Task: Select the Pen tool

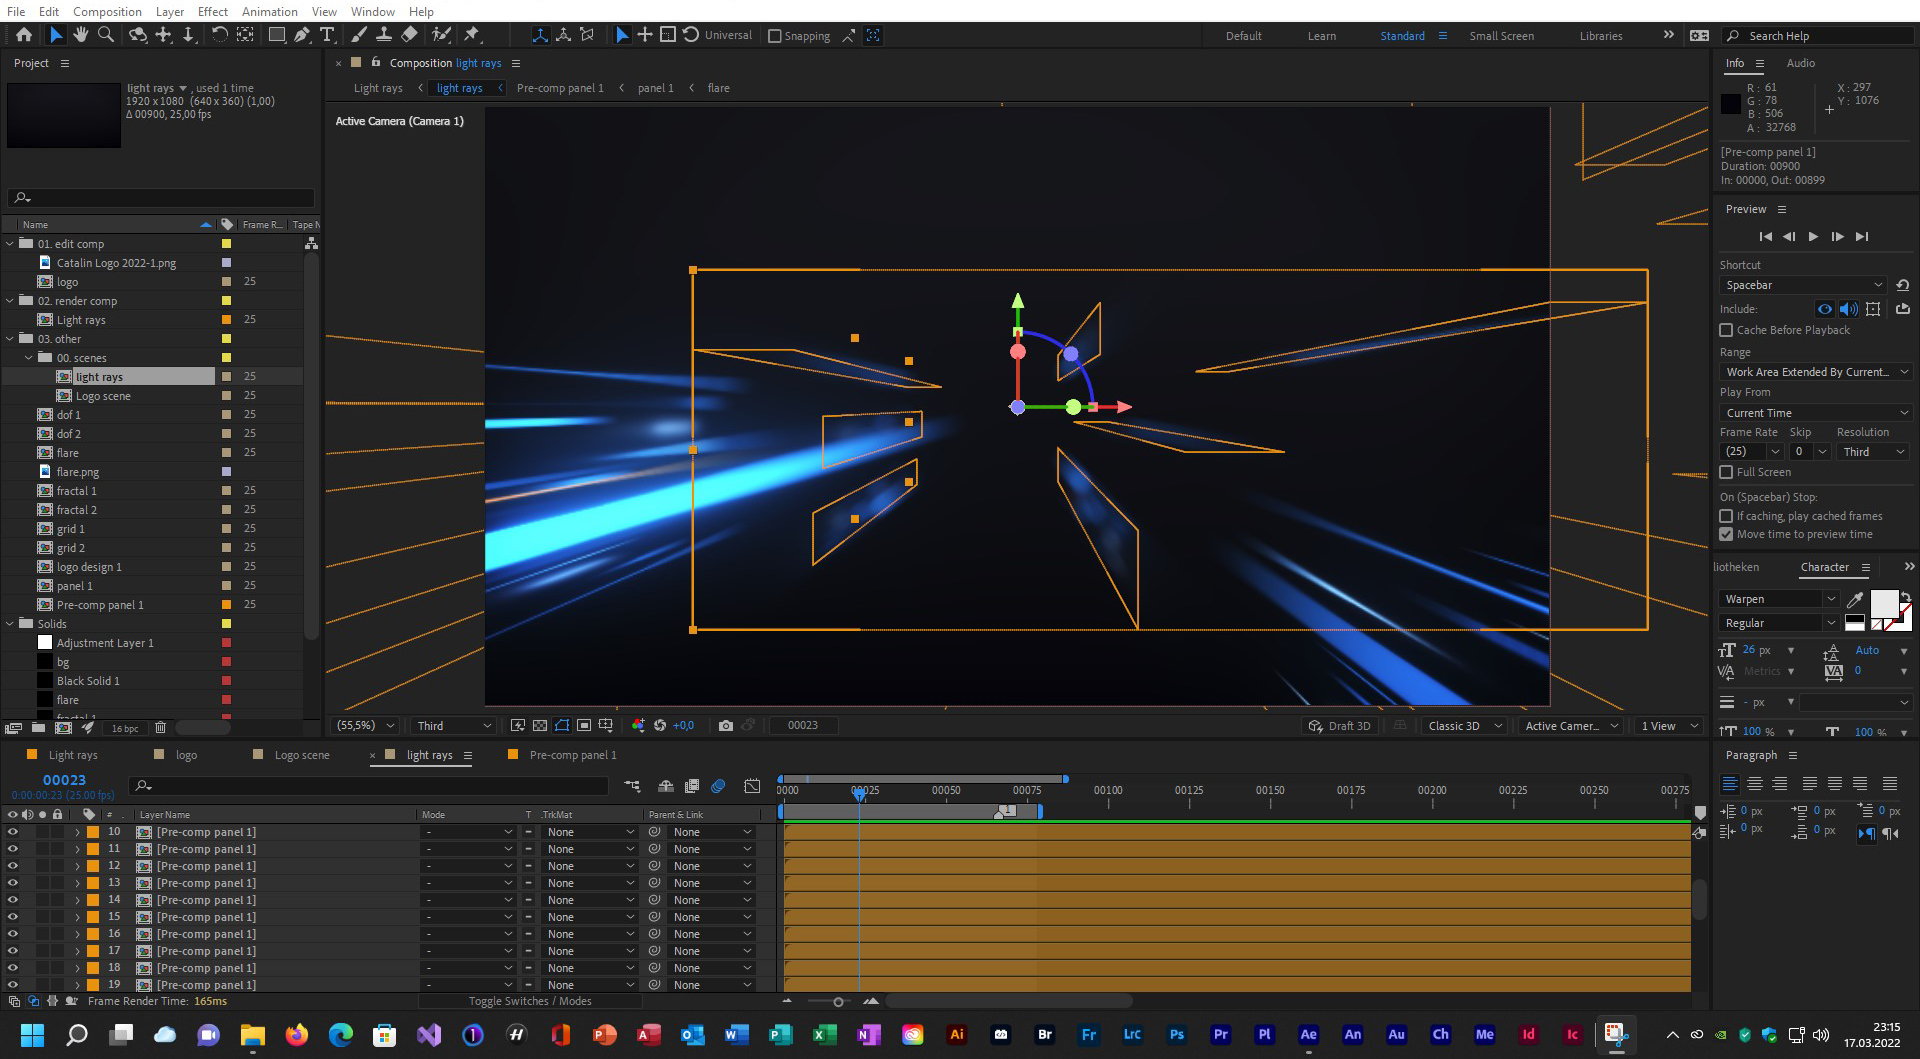Action: pos(302,35)
